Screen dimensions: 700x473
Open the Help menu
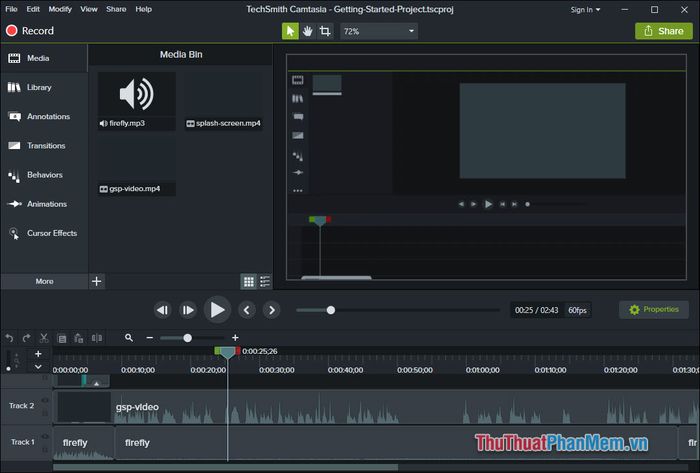click(x=143, y=9)
